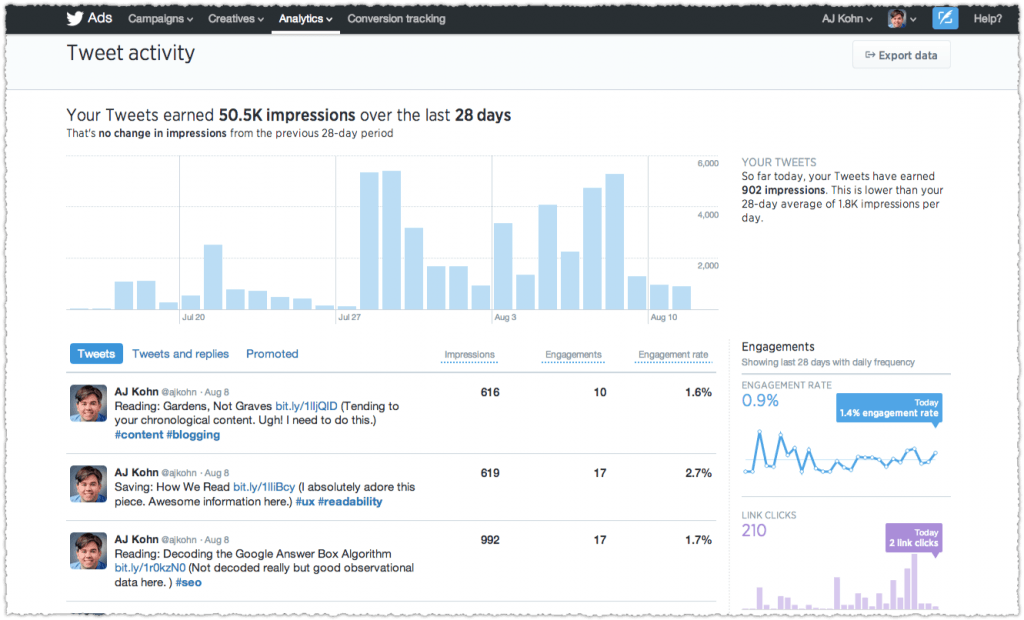
Task: Open the Tweet compose icon
Action: (x=944, y=17)
